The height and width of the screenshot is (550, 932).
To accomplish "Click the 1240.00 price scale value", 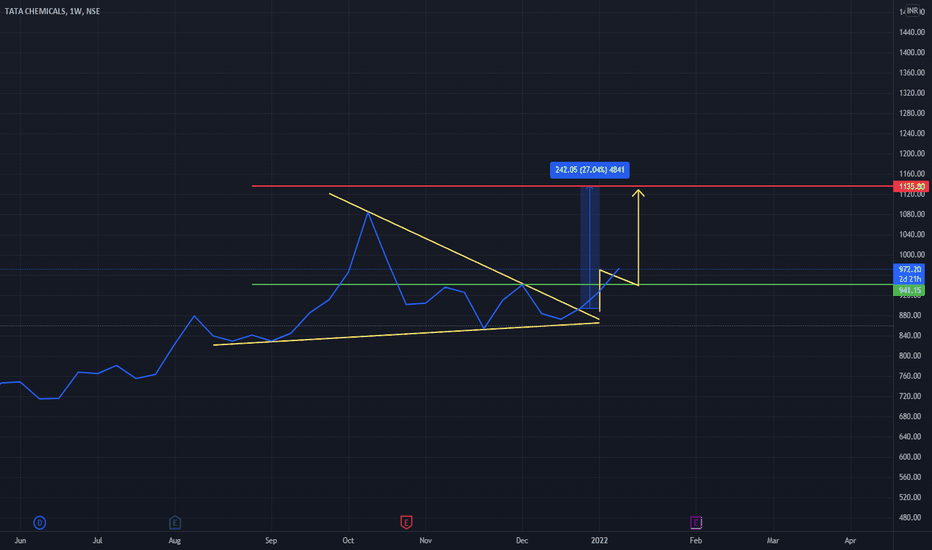I will [912, 133].
